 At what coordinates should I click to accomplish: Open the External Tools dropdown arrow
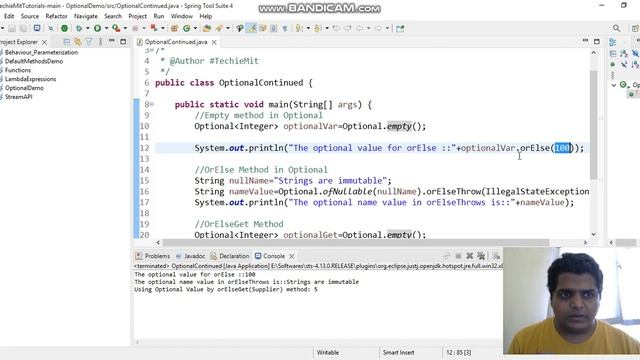[125, 28]
